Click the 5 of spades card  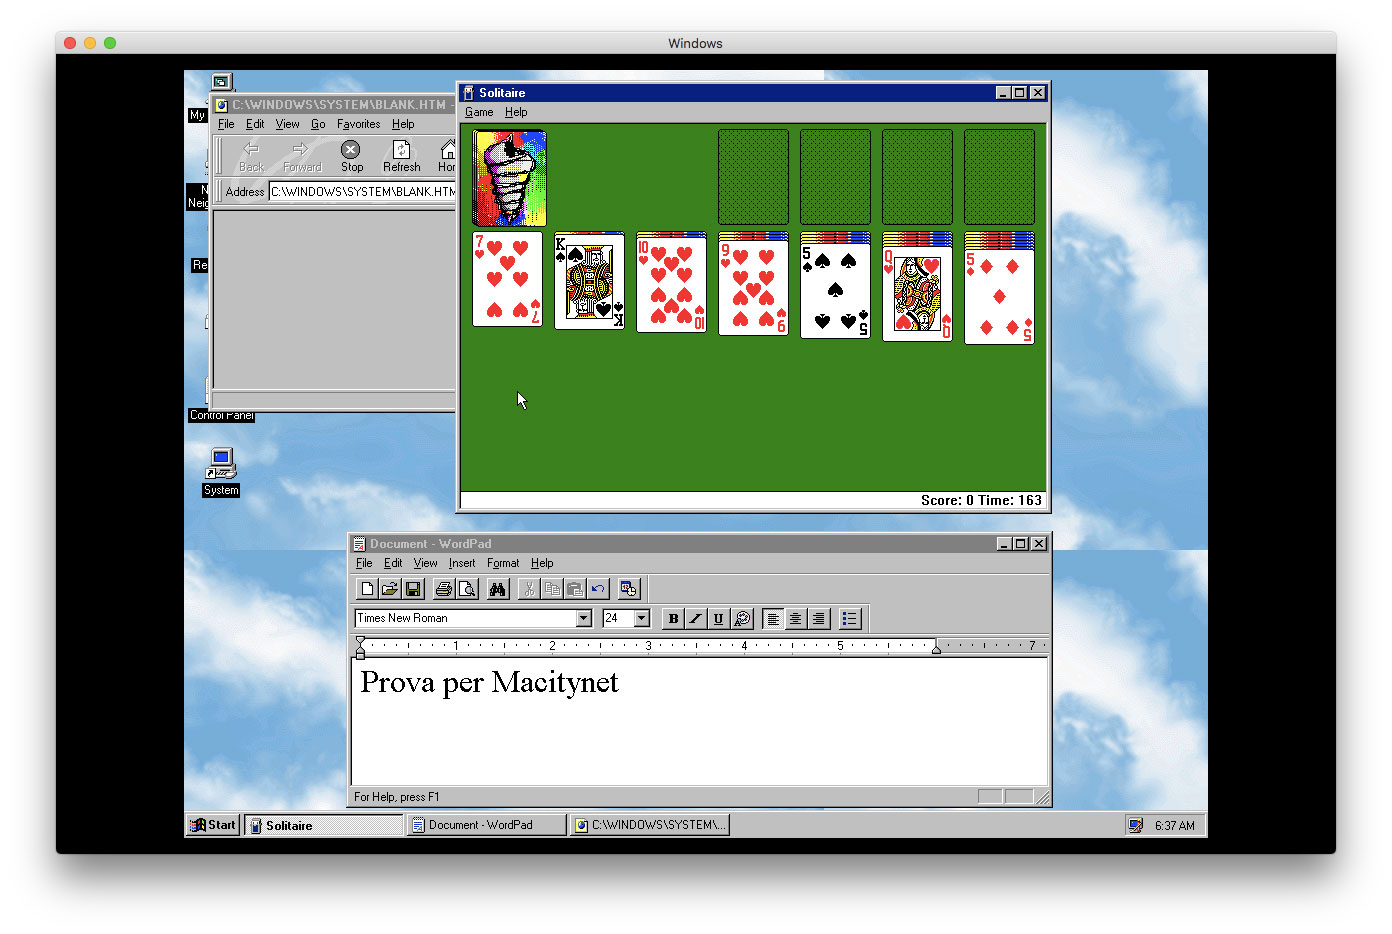tap(835, 291)
